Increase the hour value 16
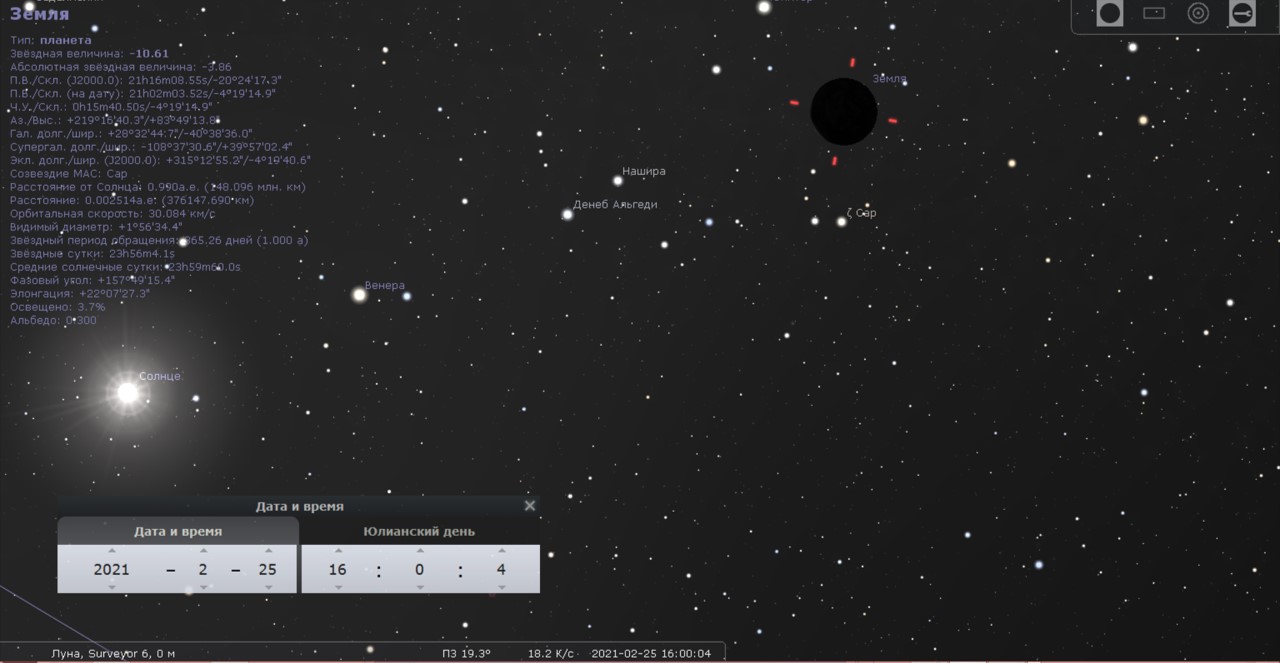Viewport: 1280px width, 663px height. coord(338,550)
